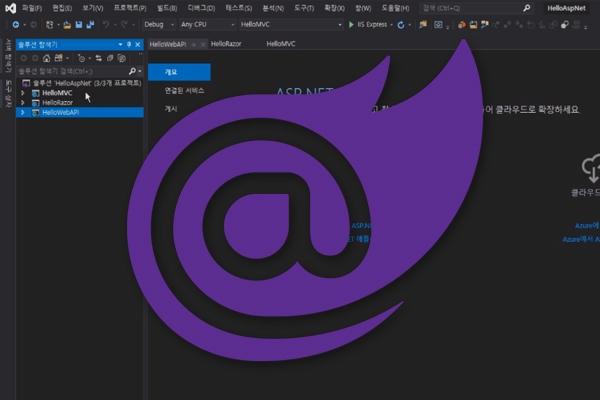
Task: Open the IIS Express dropdown arrow
Action: 391,24
